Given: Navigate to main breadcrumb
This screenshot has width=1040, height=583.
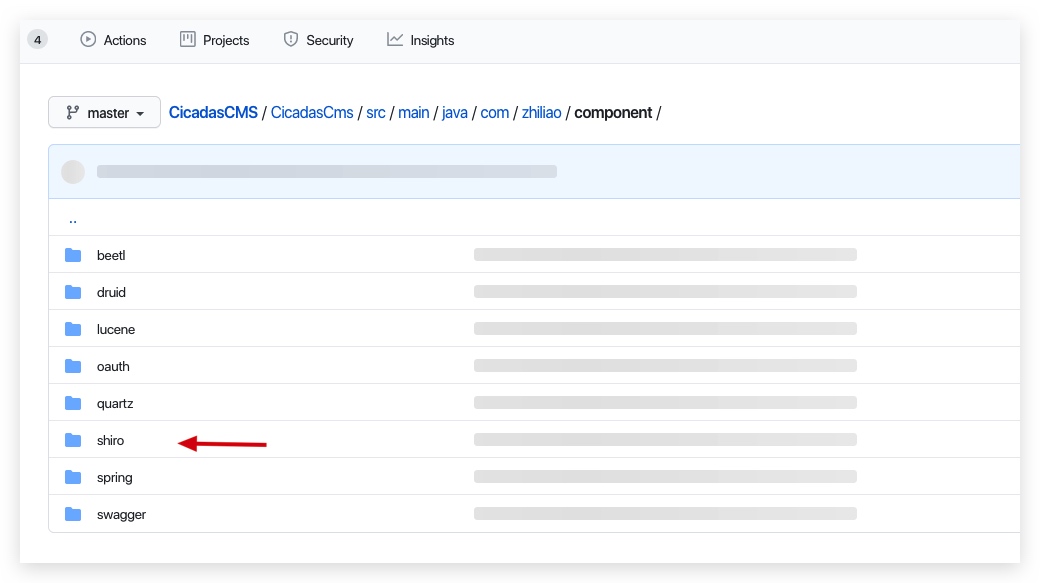Looking at the screenshot, I should click(x=413, y=113).
